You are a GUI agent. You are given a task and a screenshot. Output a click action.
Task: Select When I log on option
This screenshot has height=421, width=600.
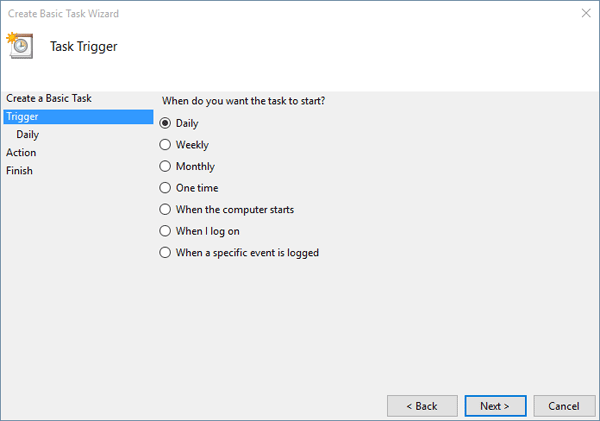pyautogui.click(x=166, y=231)
